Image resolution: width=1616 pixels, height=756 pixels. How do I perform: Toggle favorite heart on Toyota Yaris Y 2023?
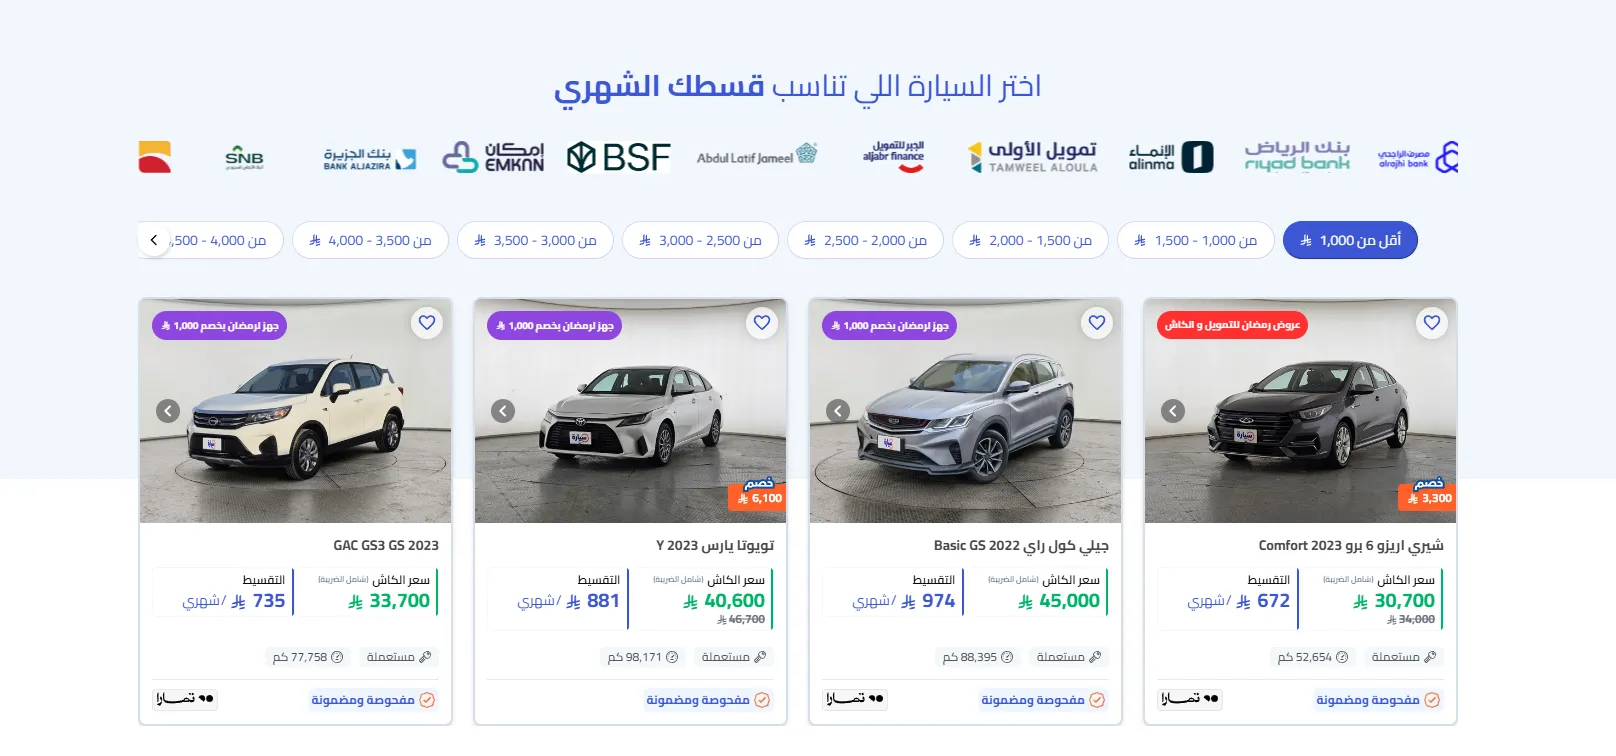coord(761,323)
